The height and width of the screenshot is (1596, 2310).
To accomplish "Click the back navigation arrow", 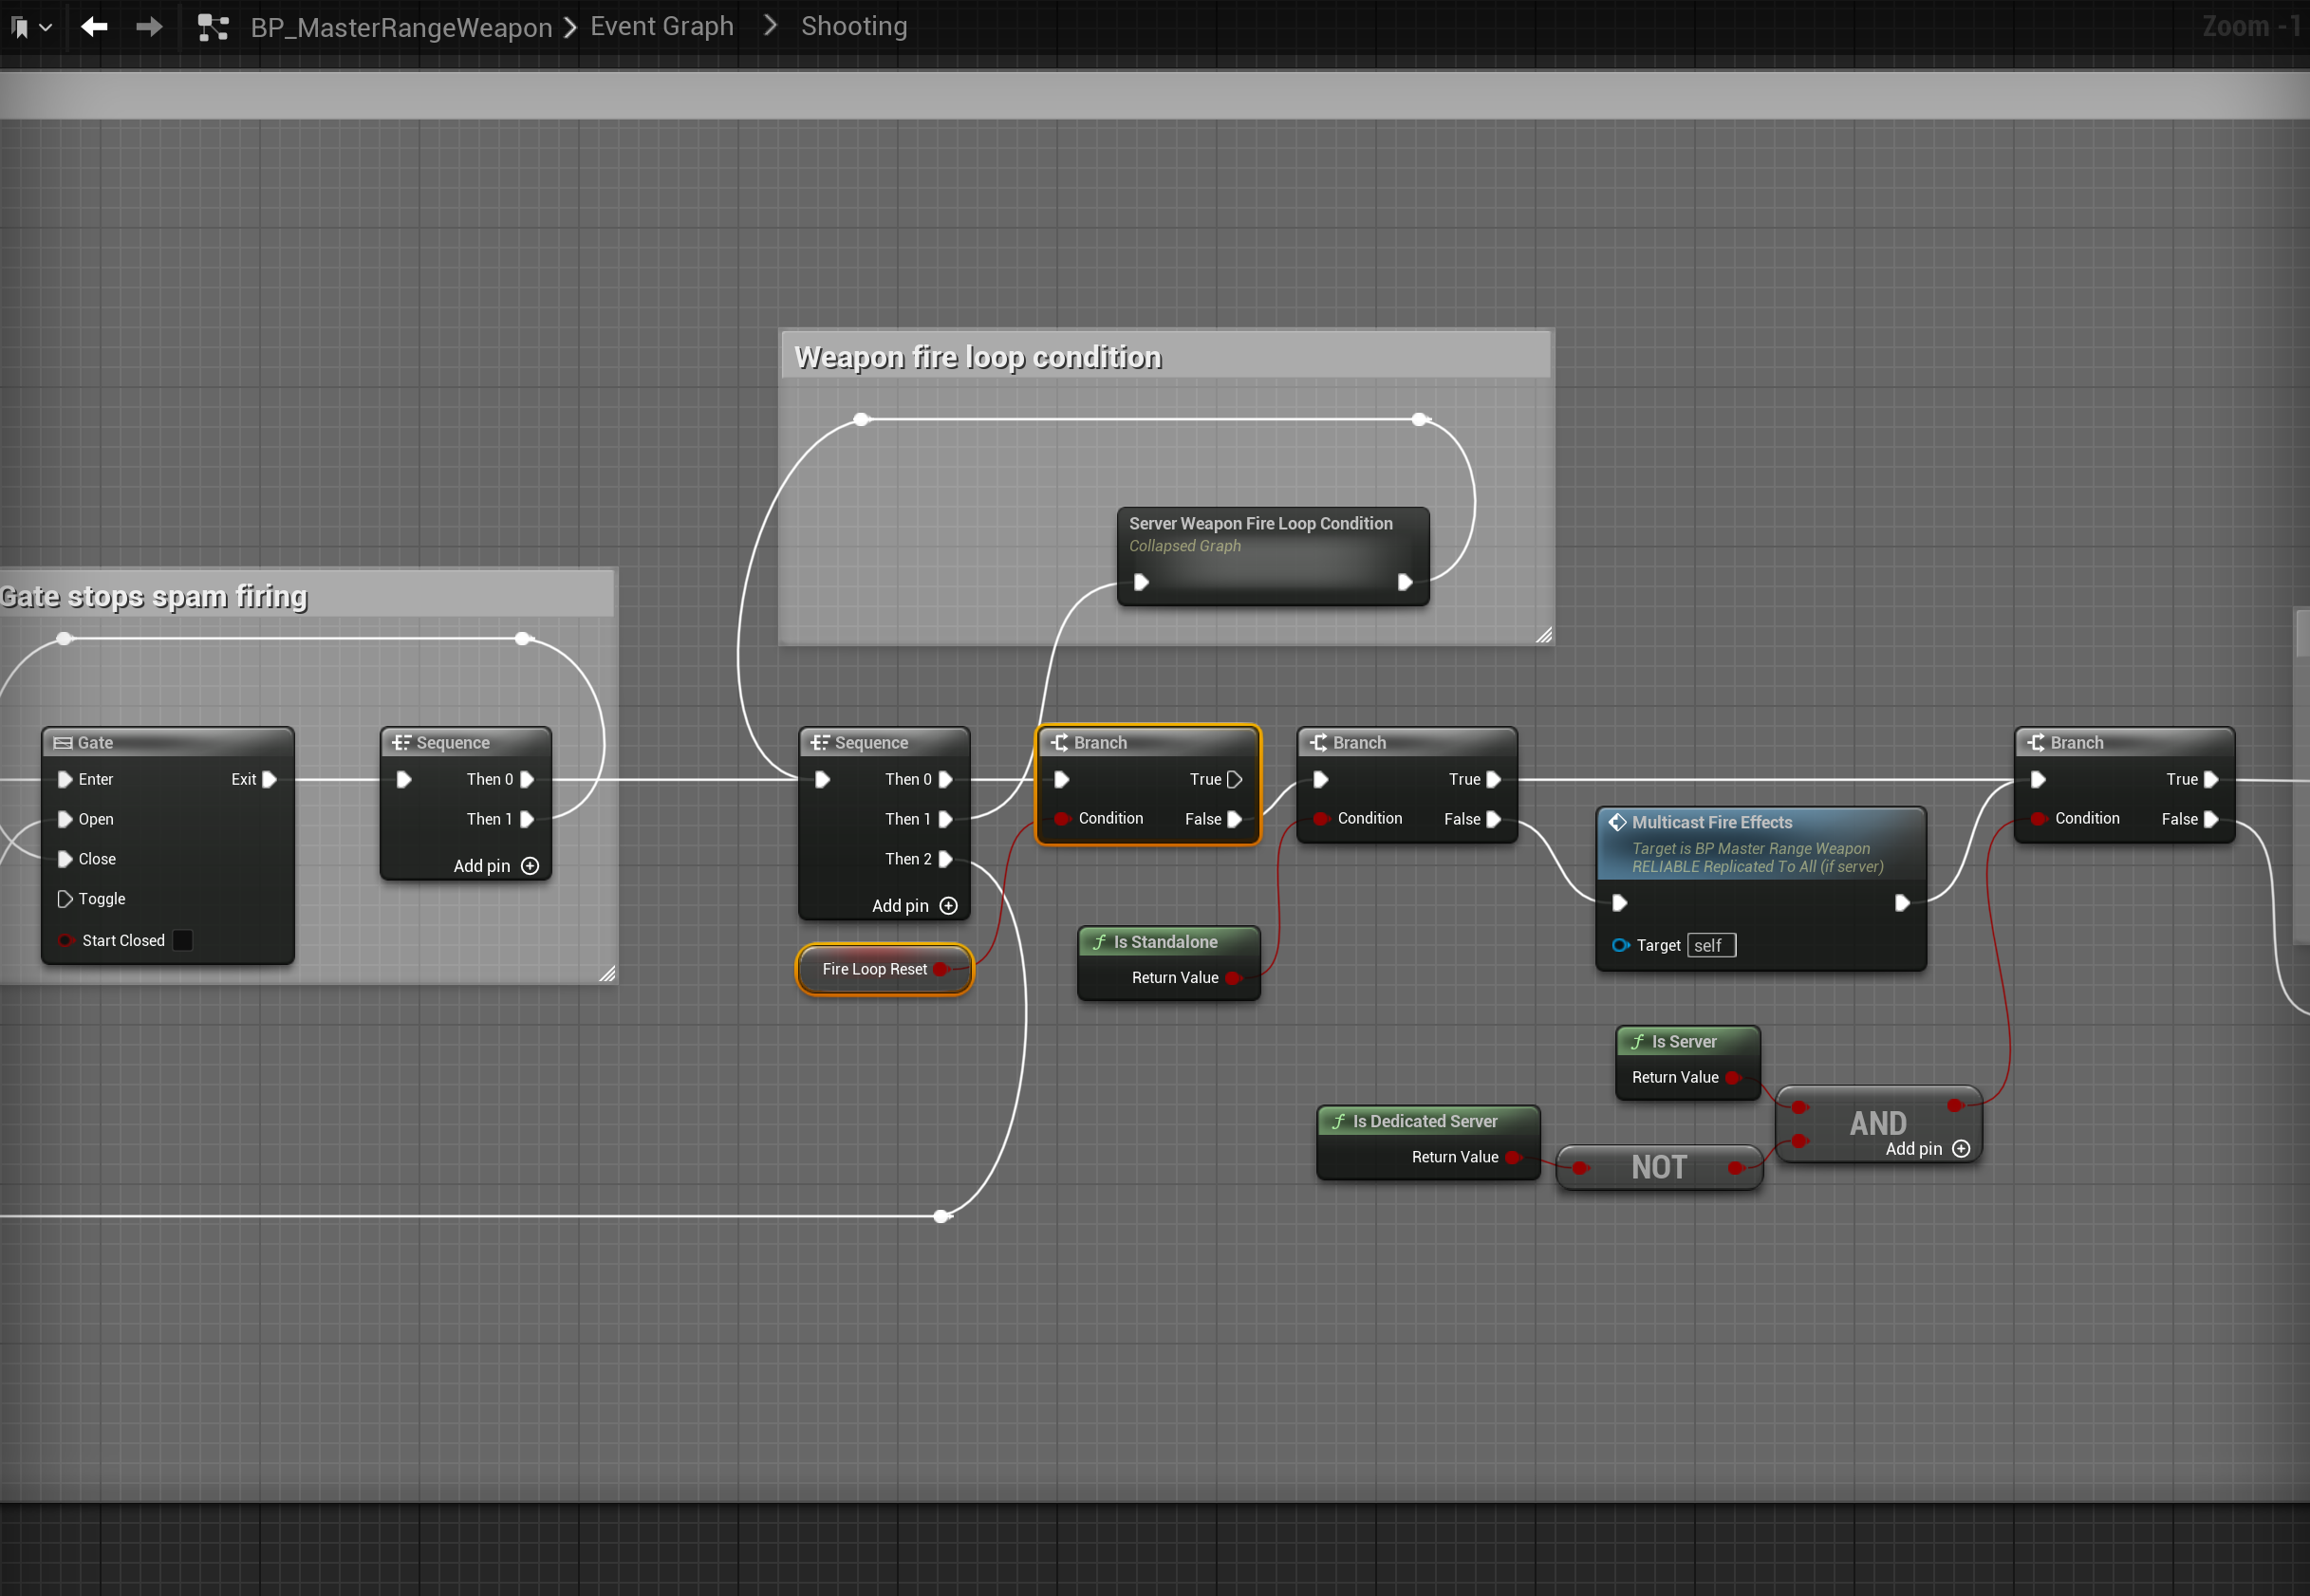I will (94, 27).
